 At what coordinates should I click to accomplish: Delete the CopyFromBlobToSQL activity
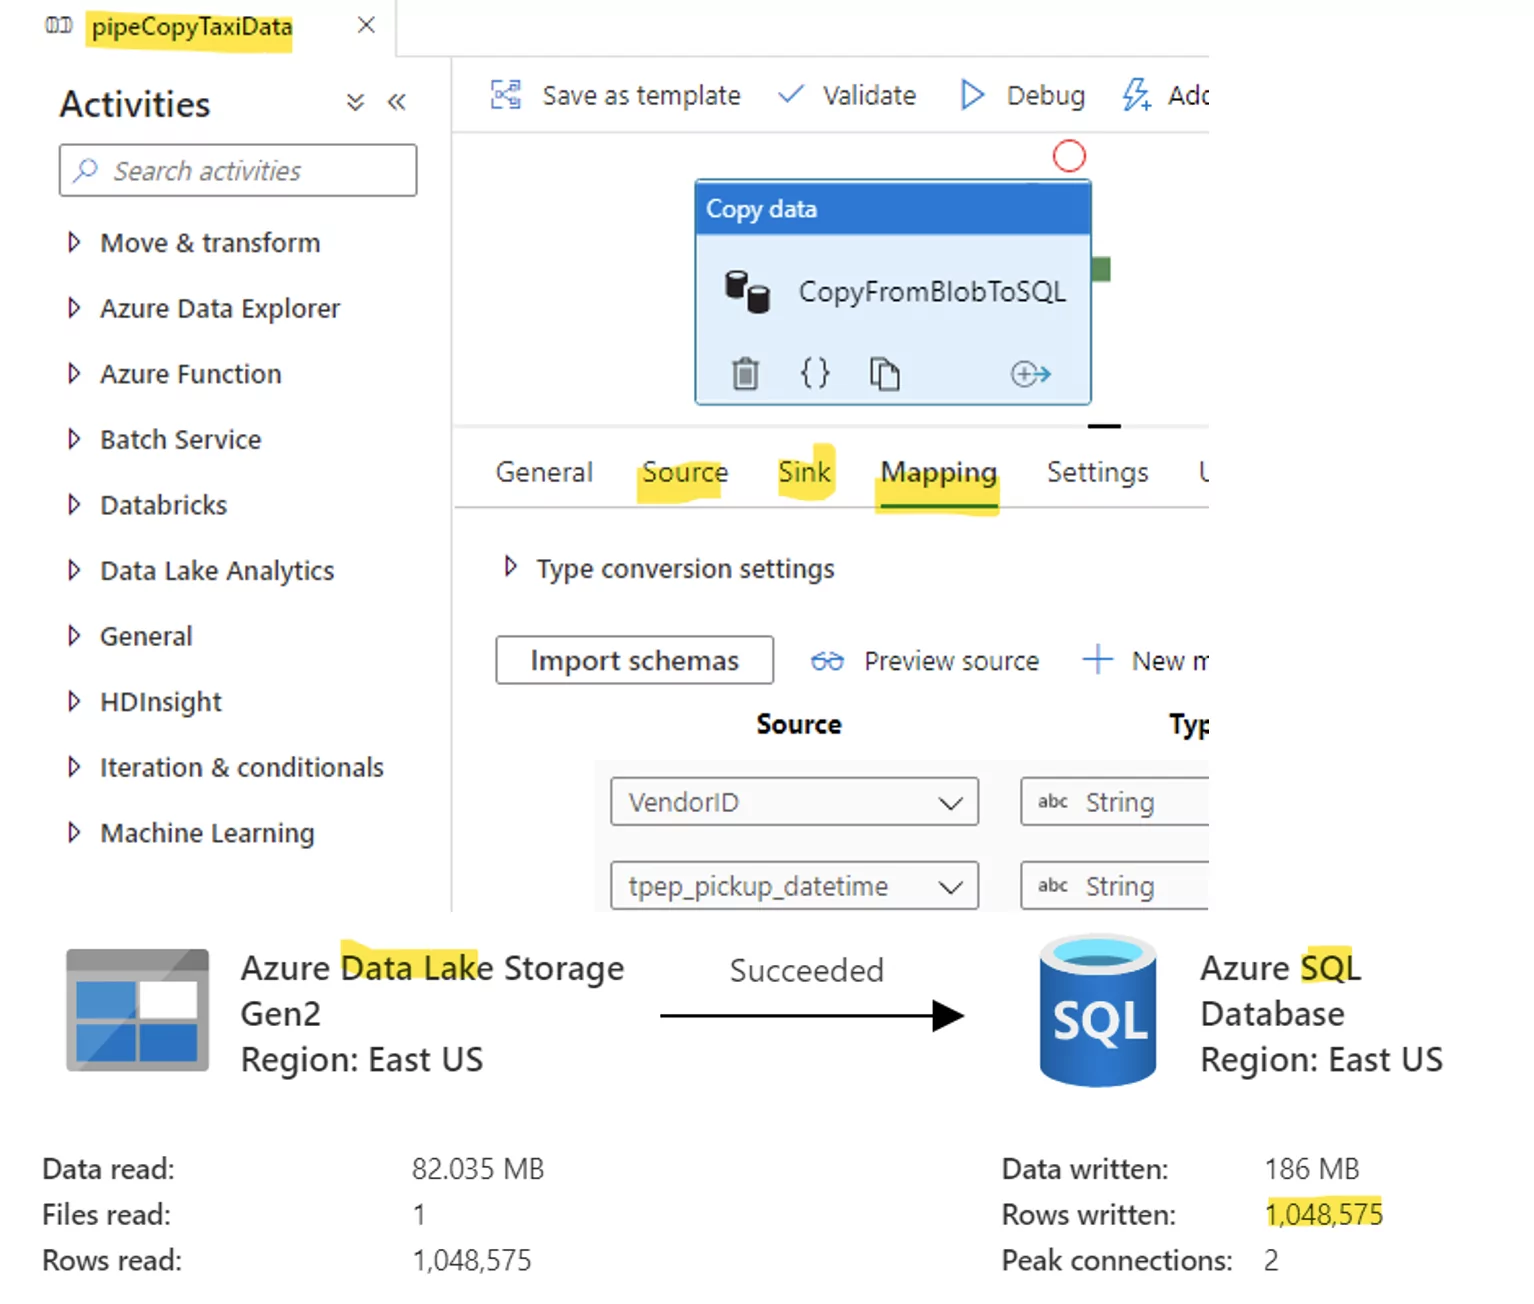(745, 374)
